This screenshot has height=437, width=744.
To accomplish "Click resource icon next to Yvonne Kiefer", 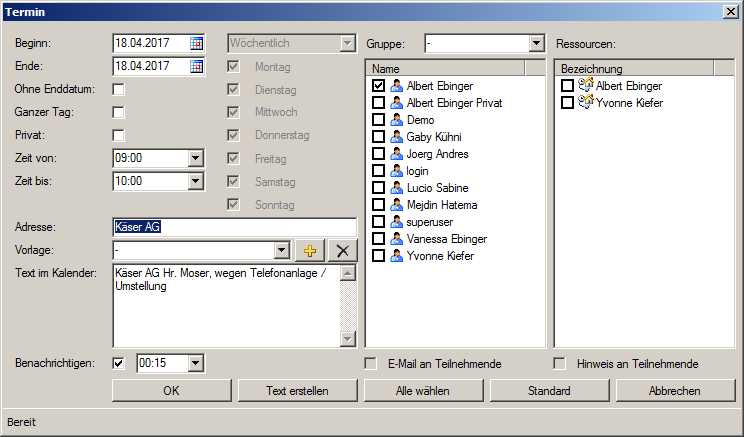I will coord(585,103).
